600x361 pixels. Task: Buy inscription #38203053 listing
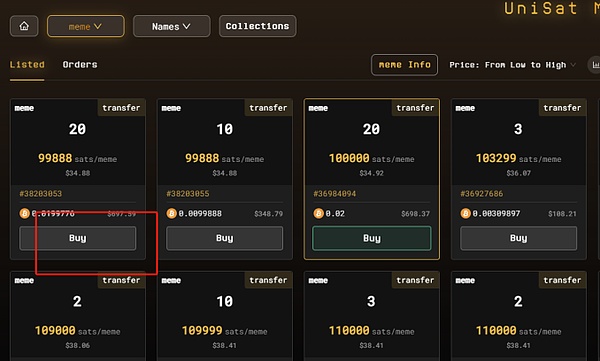pos(78,238)
